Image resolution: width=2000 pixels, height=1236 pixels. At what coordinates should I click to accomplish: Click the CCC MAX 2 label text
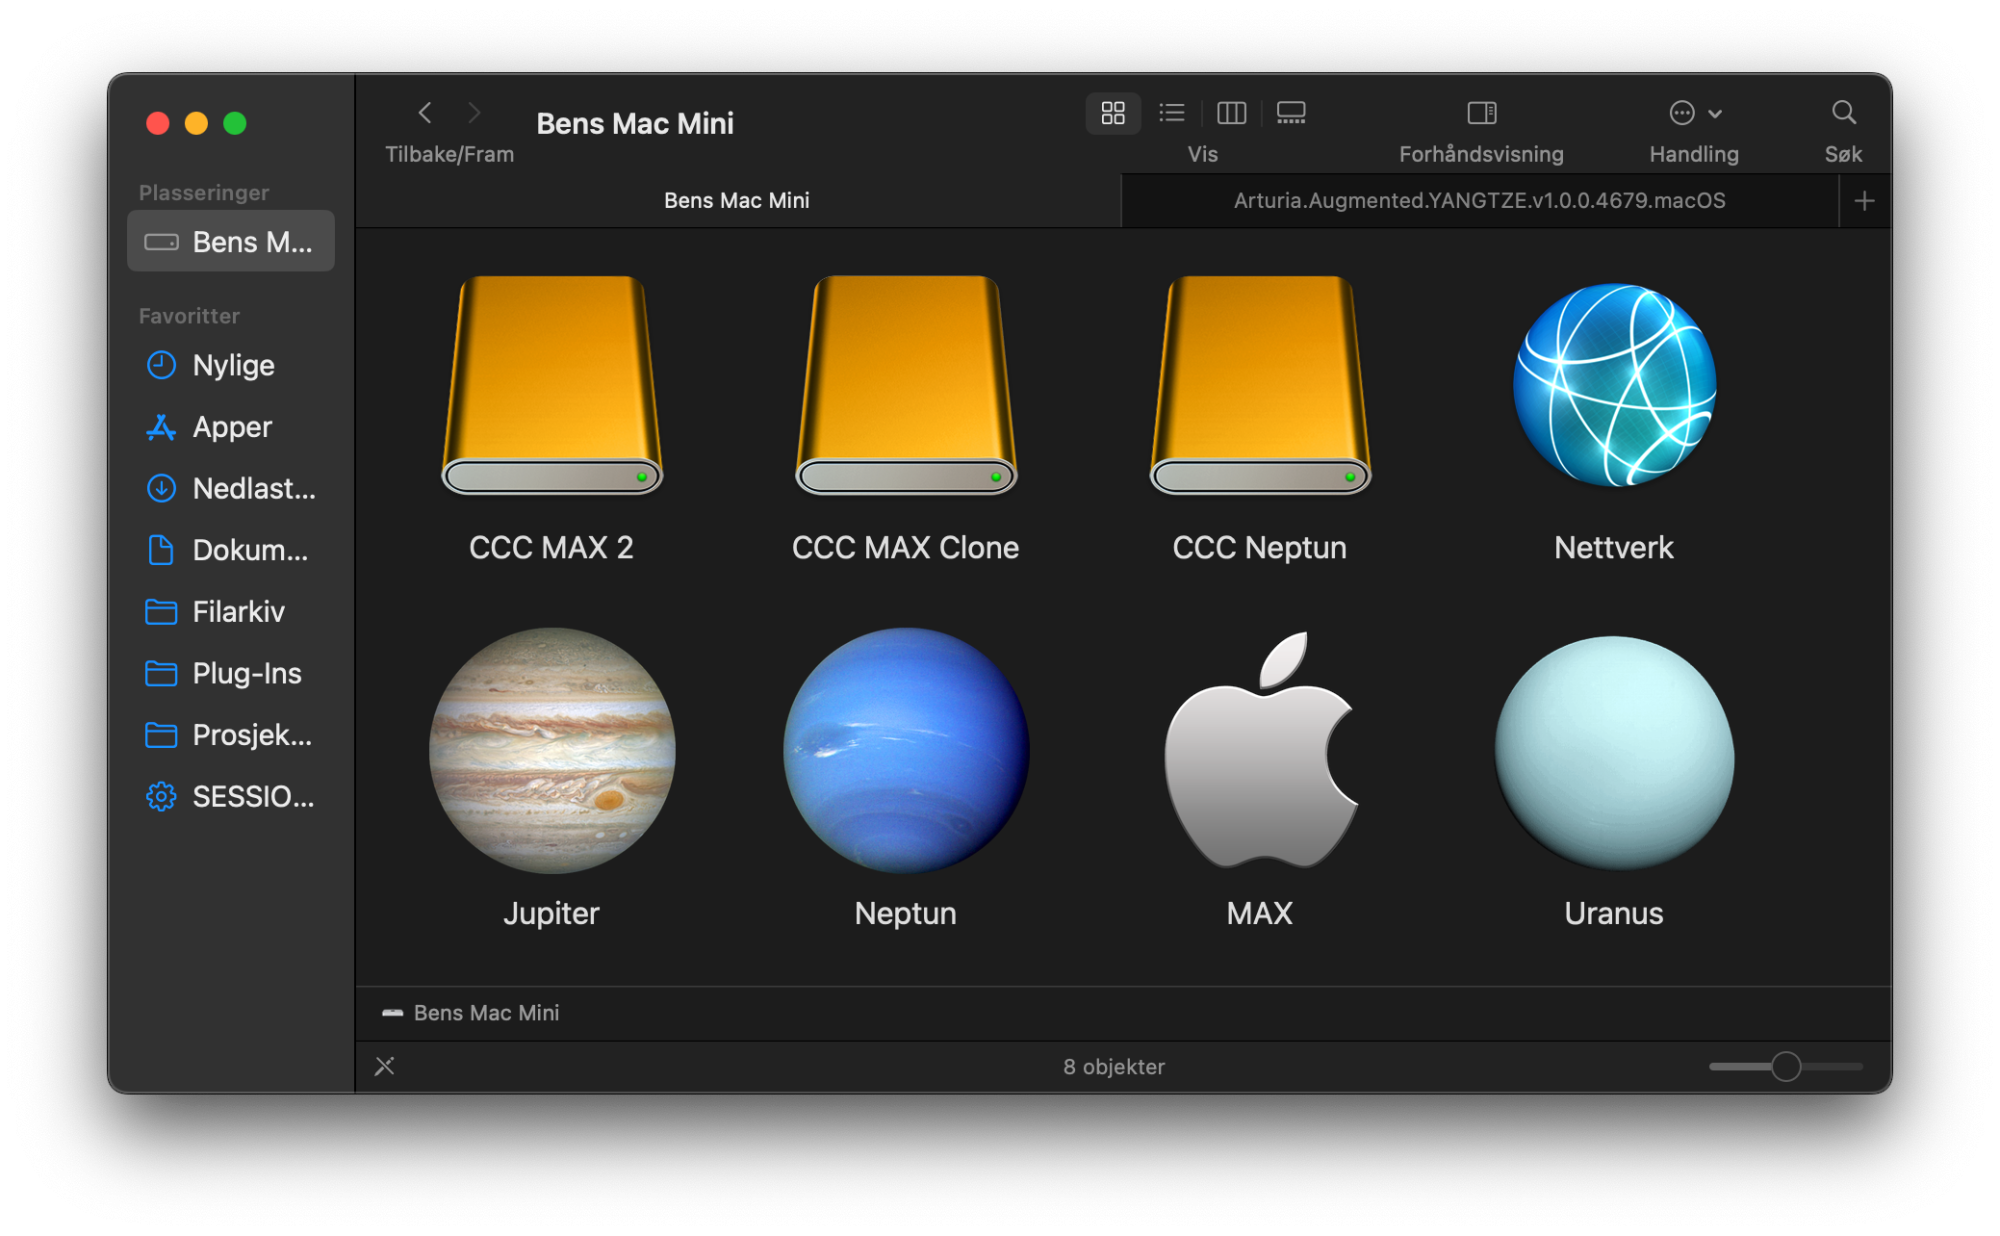[x=552, y=548]
